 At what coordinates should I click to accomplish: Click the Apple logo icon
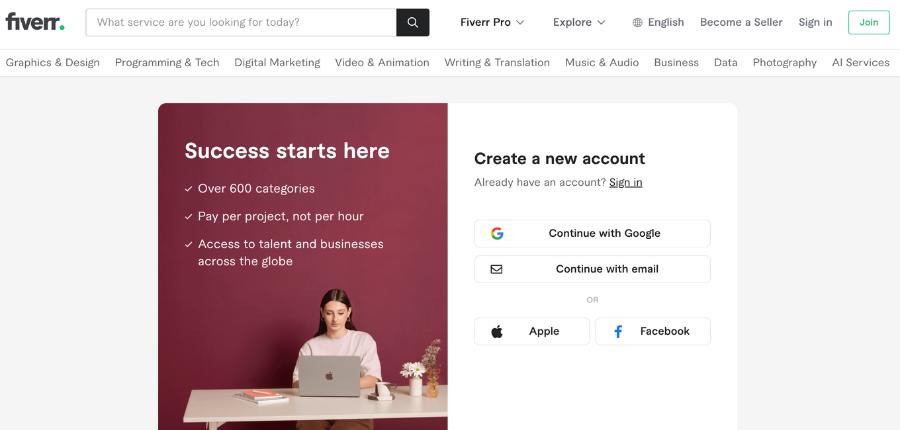tap(497, 331)
